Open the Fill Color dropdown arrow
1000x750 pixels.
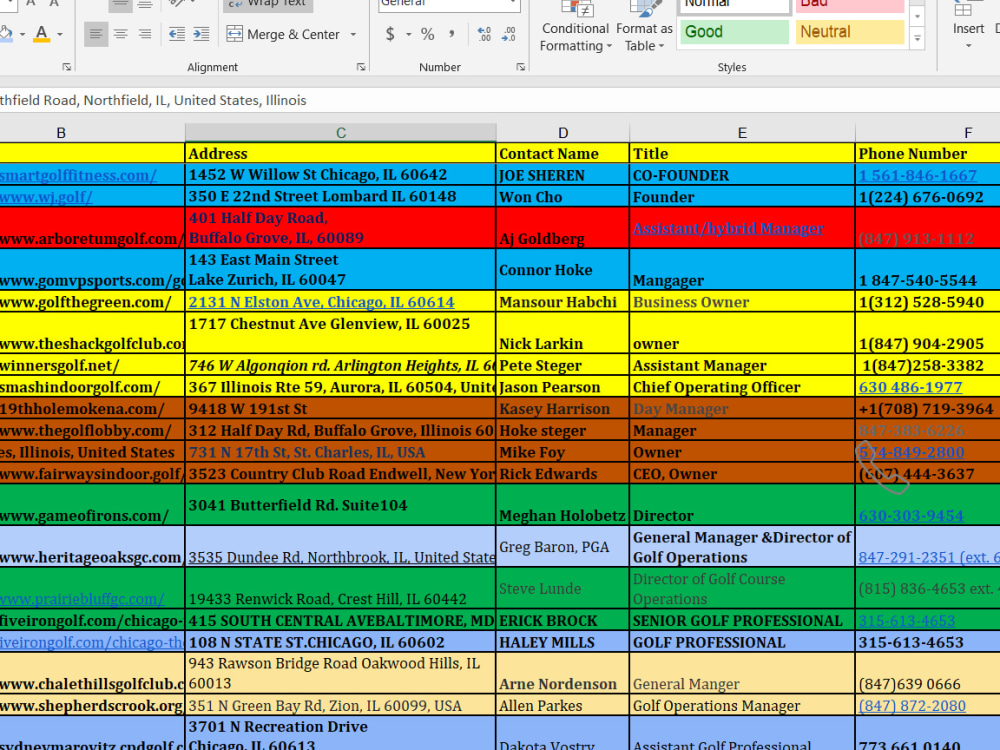coord(22,34)
